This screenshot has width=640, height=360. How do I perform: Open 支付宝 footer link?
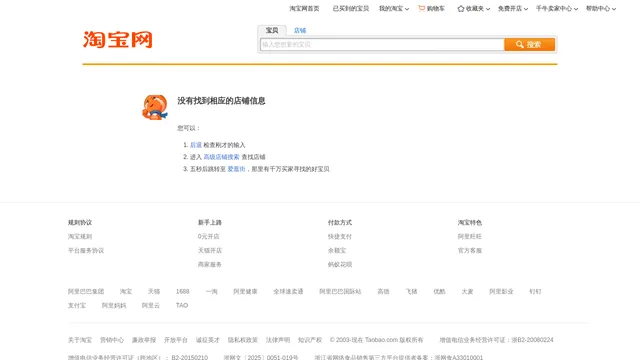tap(77, 305)
